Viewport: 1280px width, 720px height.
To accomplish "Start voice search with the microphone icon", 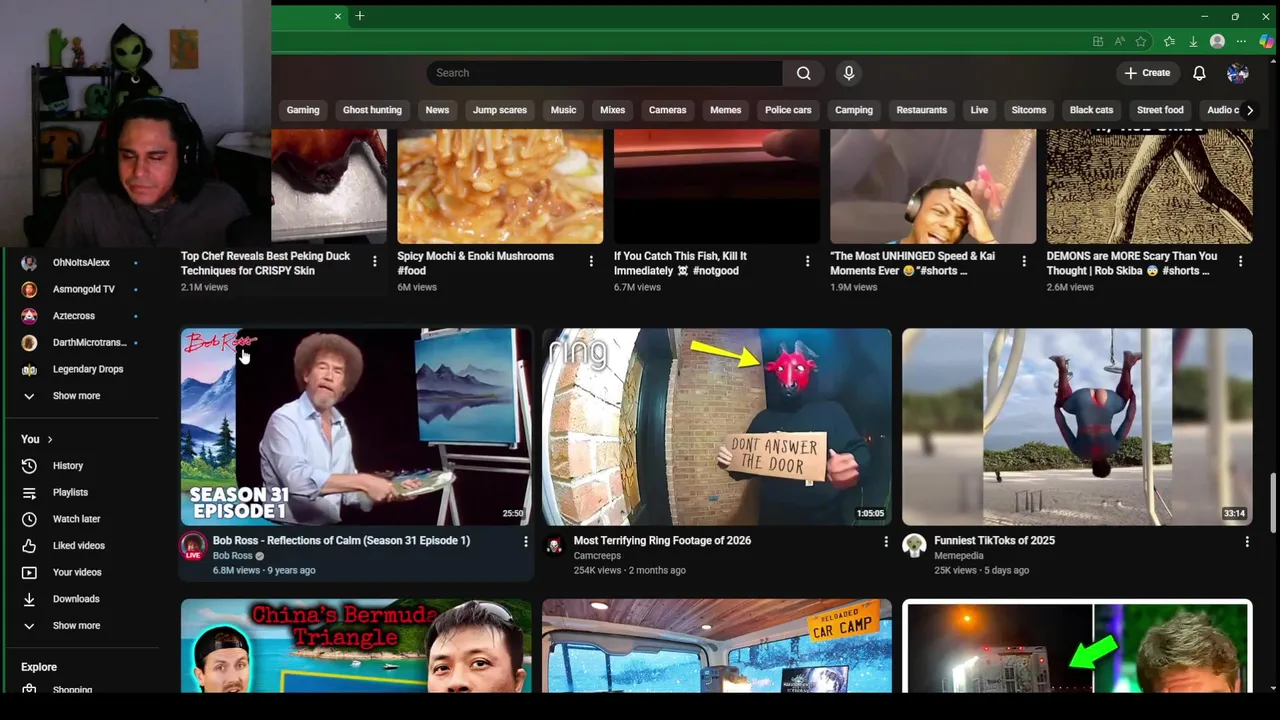I will pos(849,73).
